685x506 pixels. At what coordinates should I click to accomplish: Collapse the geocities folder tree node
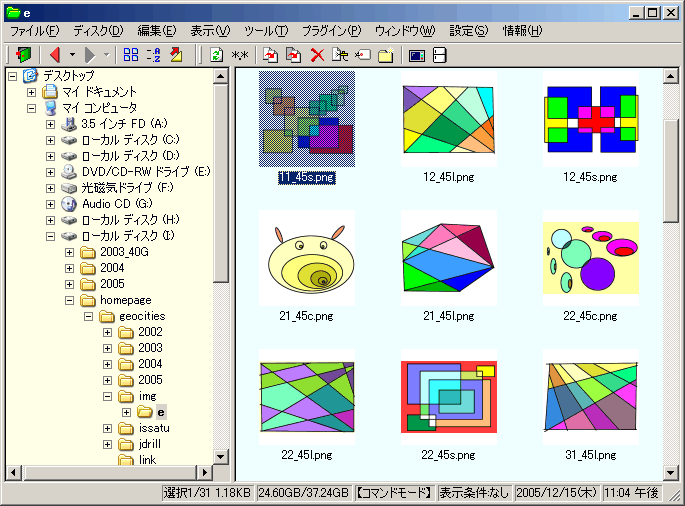89,316
